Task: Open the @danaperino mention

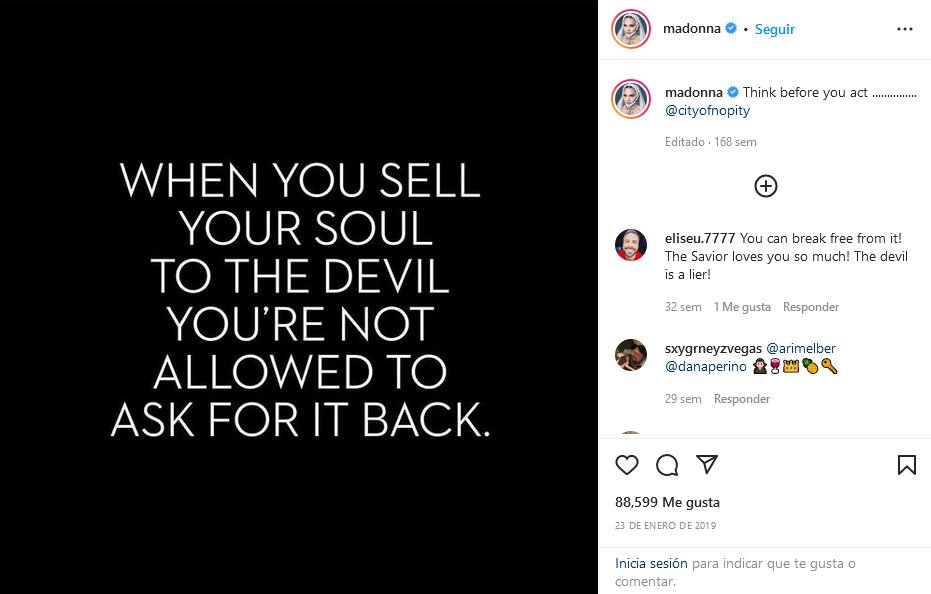Action: pyautogui.click(x=704, y=367)
